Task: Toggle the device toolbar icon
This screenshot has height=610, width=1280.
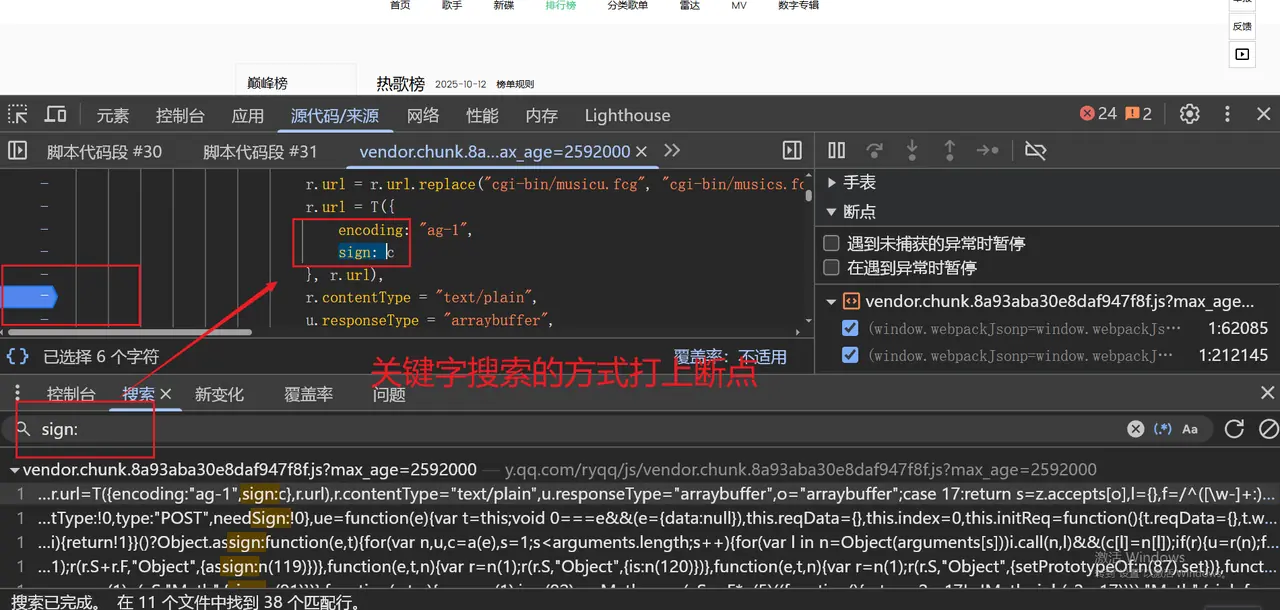Action: [56, 114]
